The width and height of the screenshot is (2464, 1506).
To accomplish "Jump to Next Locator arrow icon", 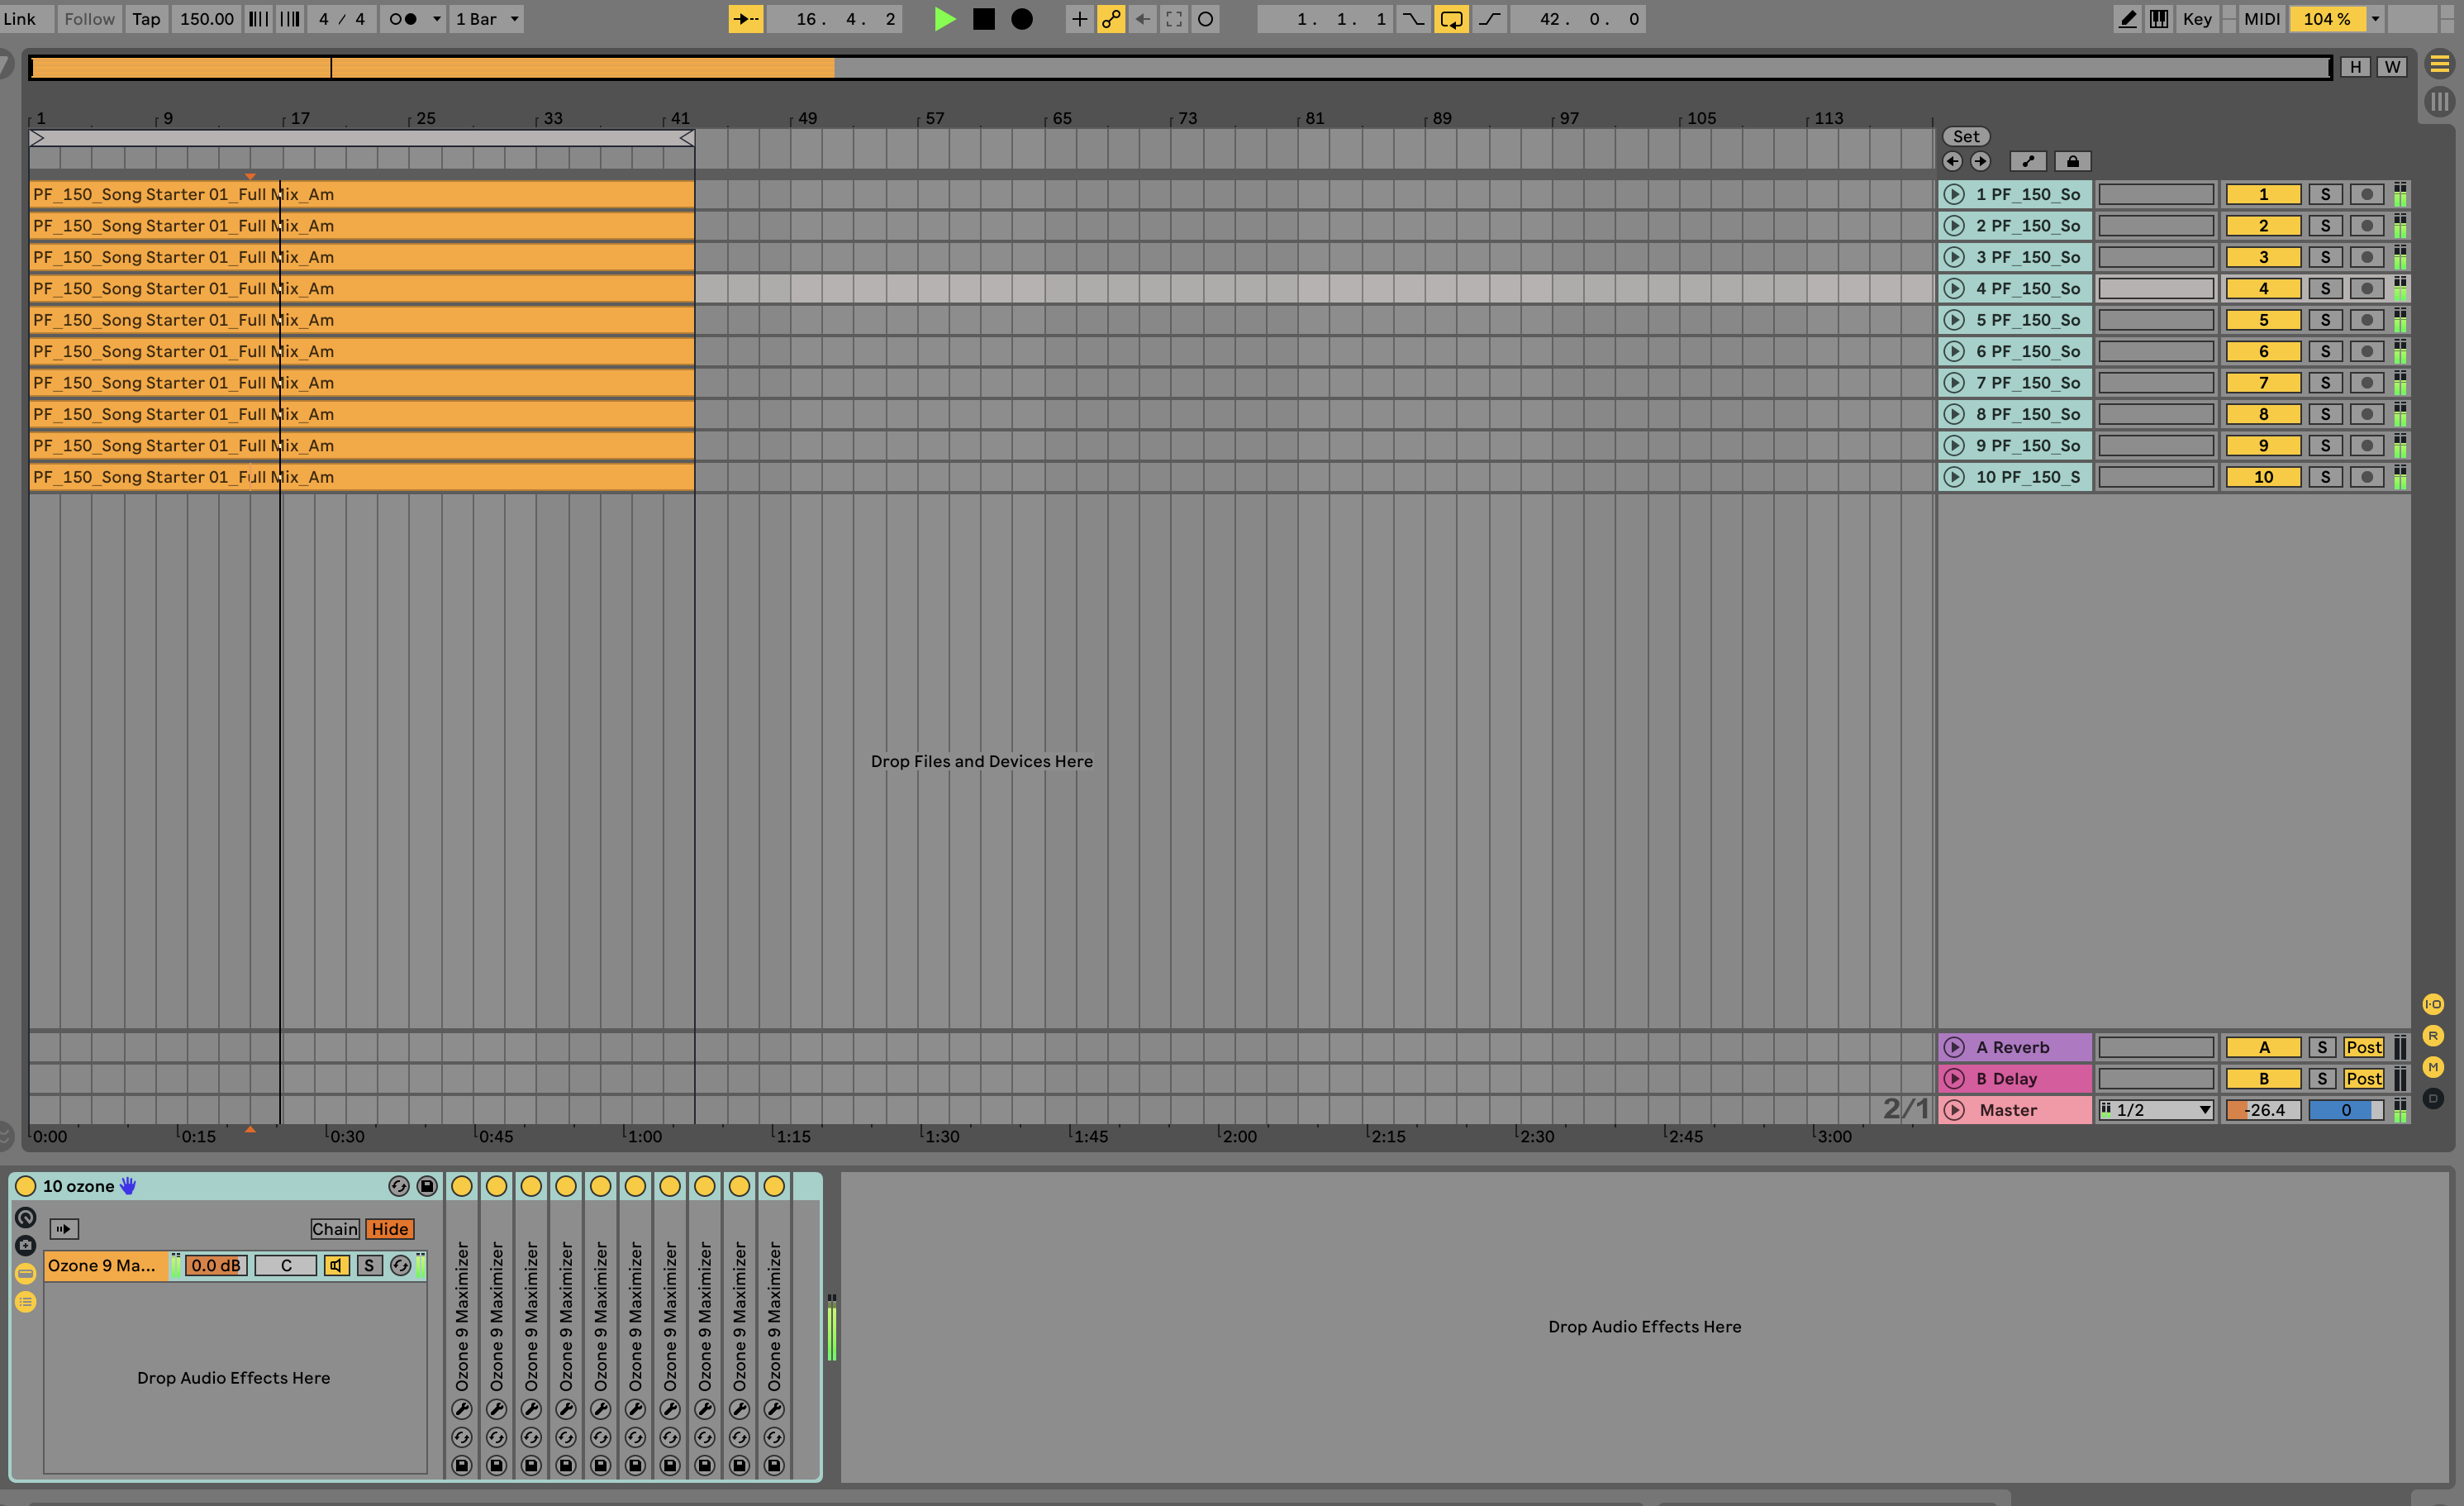I will [1980, 161].
